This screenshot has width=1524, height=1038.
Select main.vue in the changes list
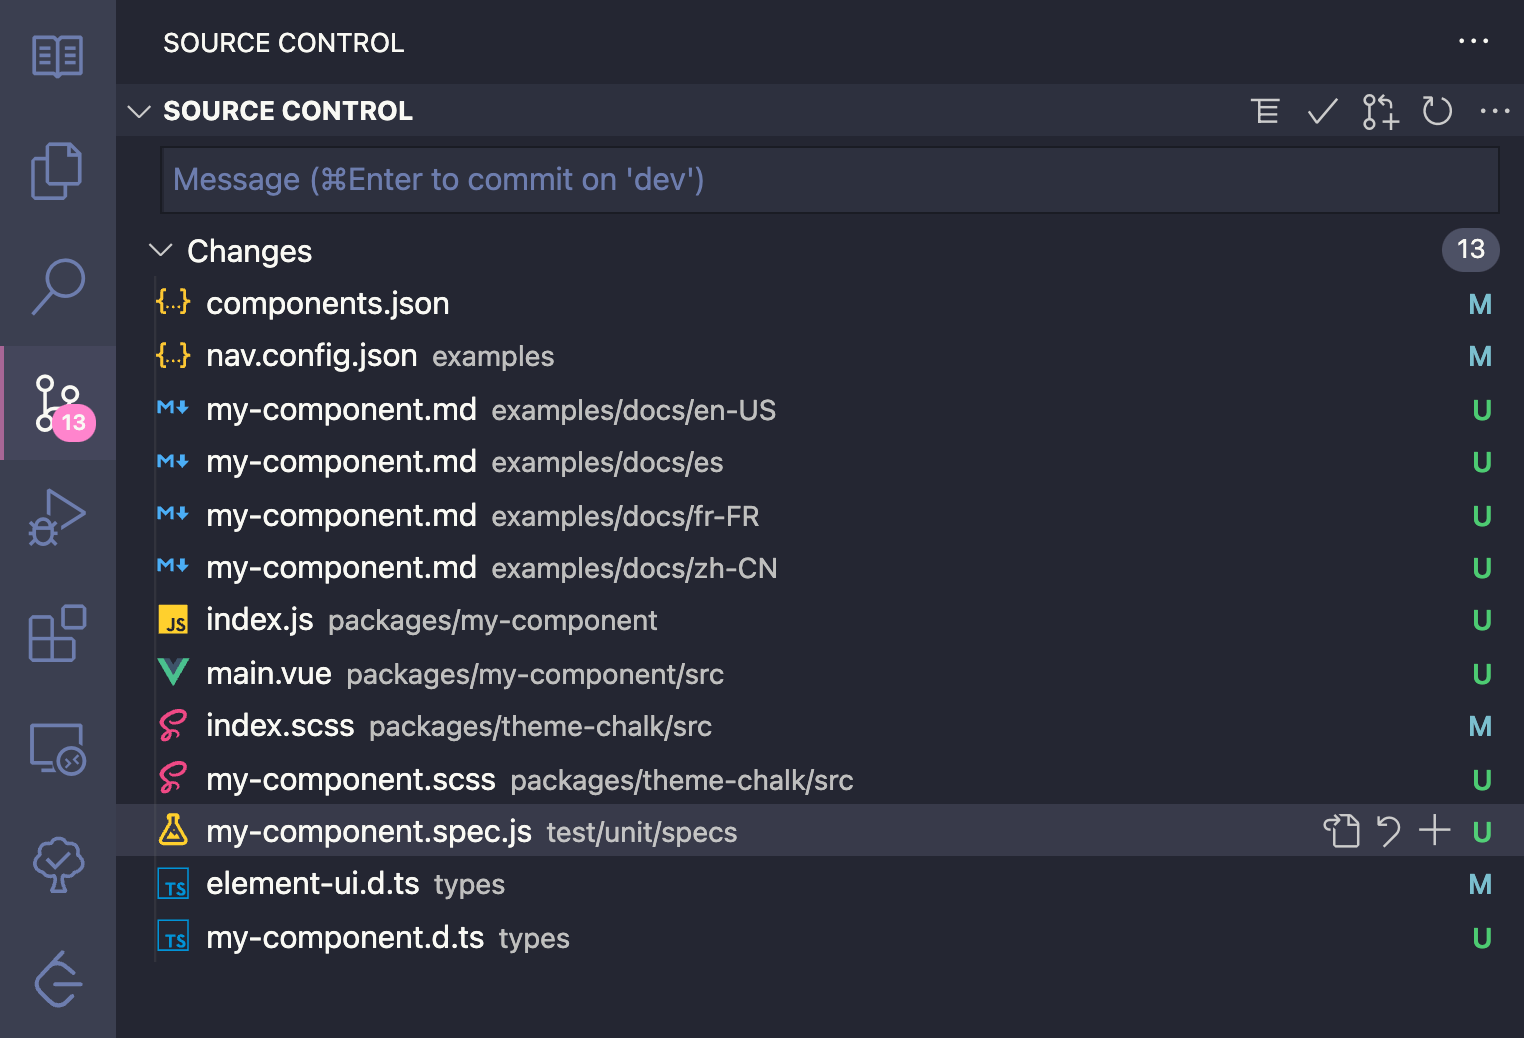coord(269,674)
